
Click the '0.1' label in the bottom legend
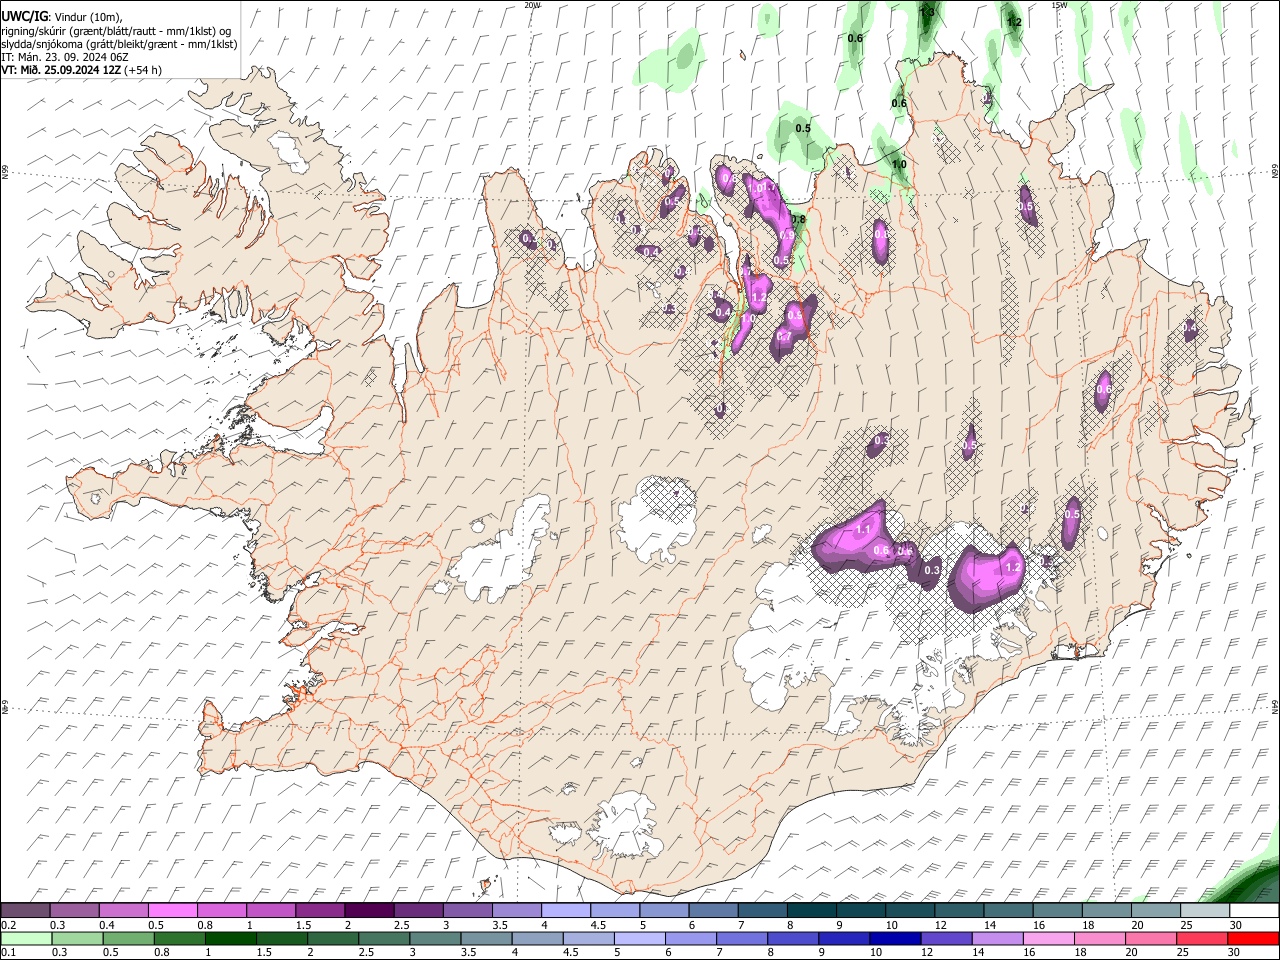click(x=6, y=953)
